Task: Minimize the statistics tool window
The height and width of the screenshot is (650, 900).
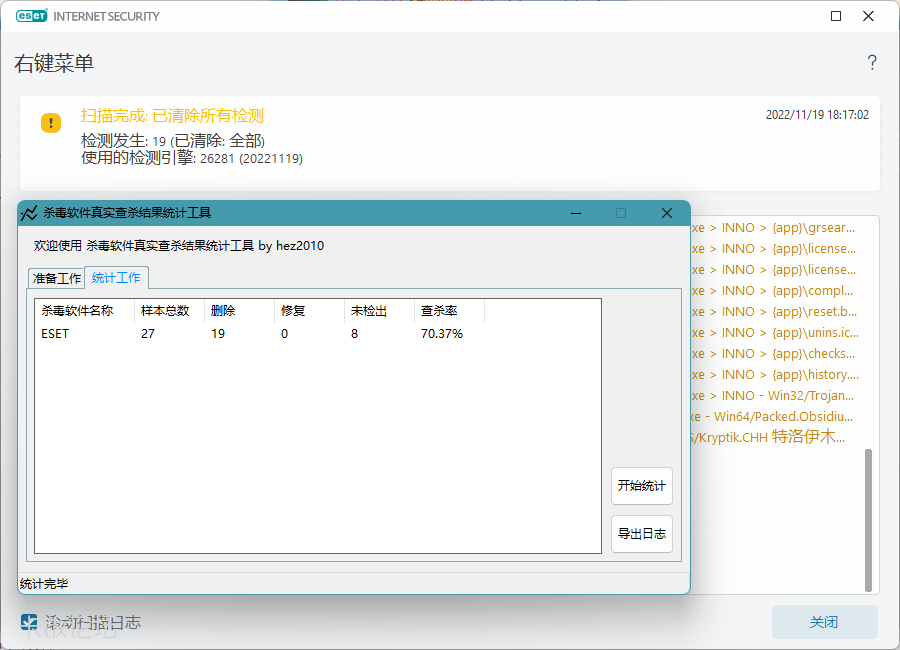Action: tap(576, 213)
